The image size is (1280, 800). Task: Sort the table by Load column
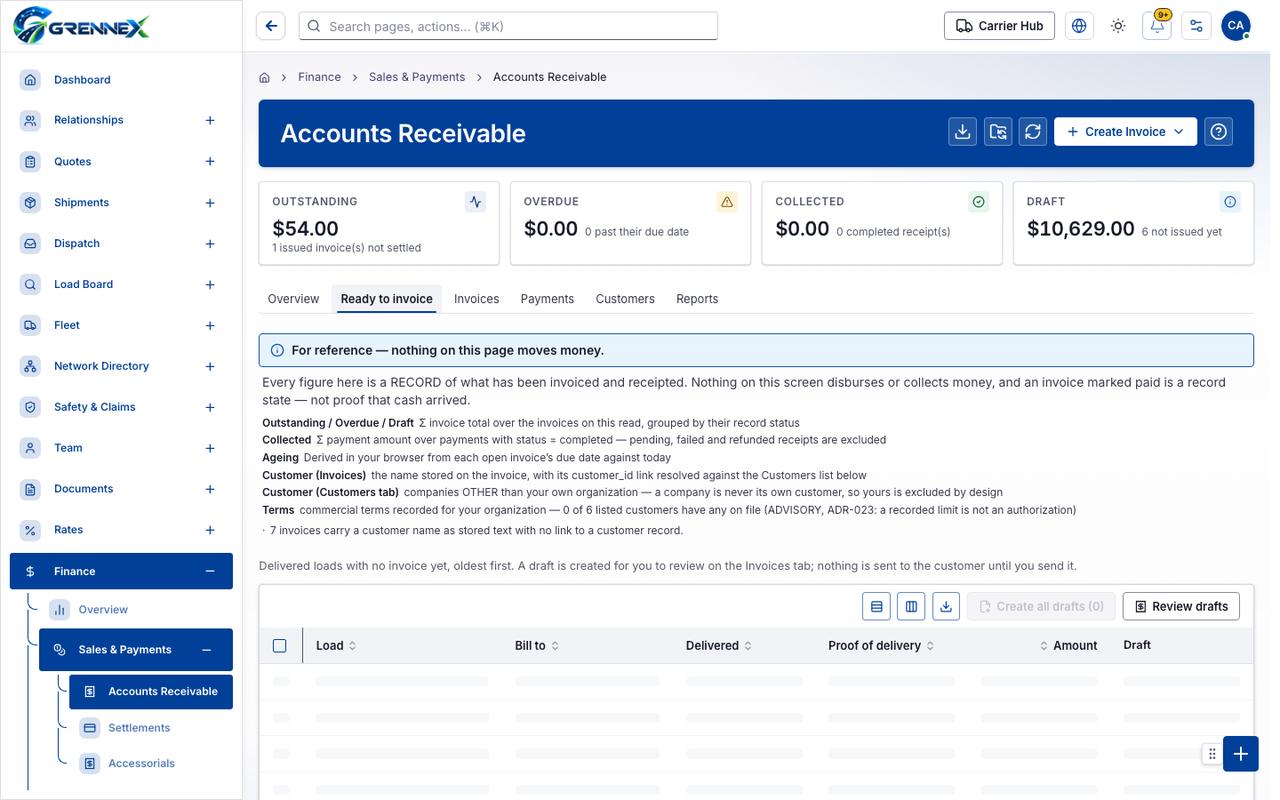pyautogui.click(x=336, y=646)
